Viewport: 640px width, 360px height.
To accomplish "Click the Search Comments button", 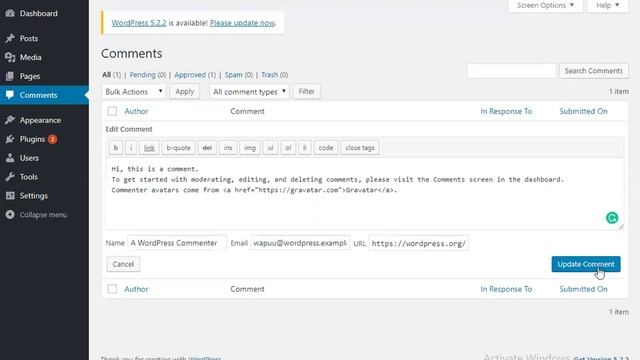I will pyautogui.click(x=593, y=71).
